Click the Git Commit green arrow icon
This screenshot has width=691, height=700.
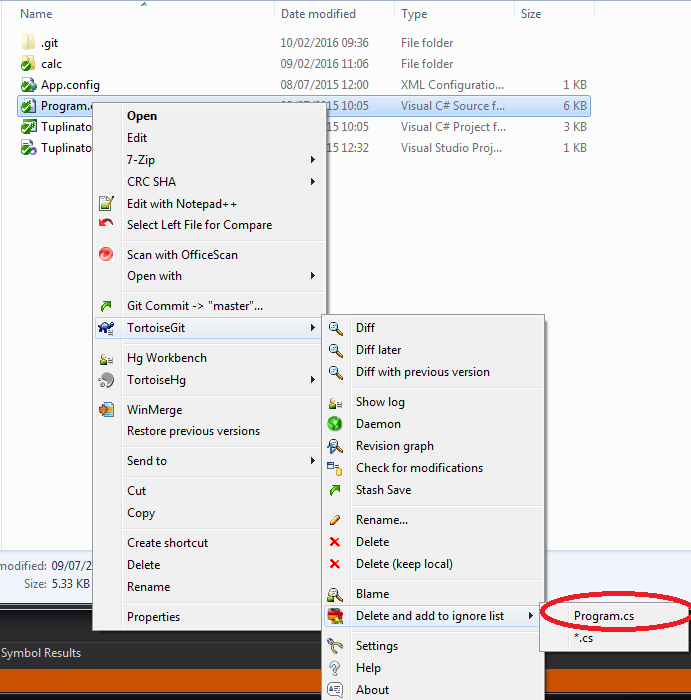tap(106, 306)
